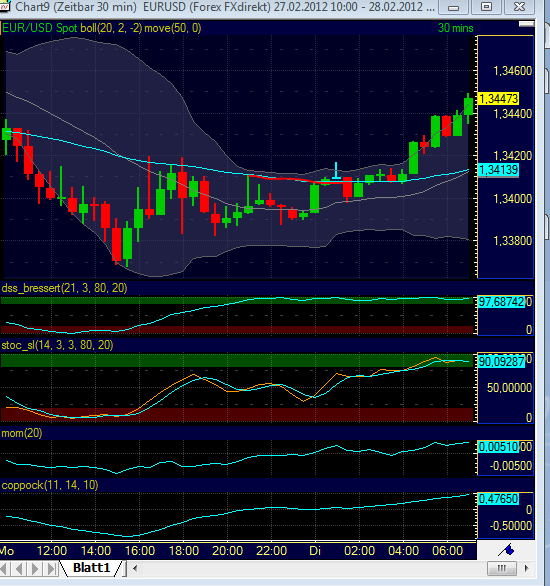Screen dimensions: 550x586
Task: Click the 30 mins timeframe label
Action: [455, 28]
